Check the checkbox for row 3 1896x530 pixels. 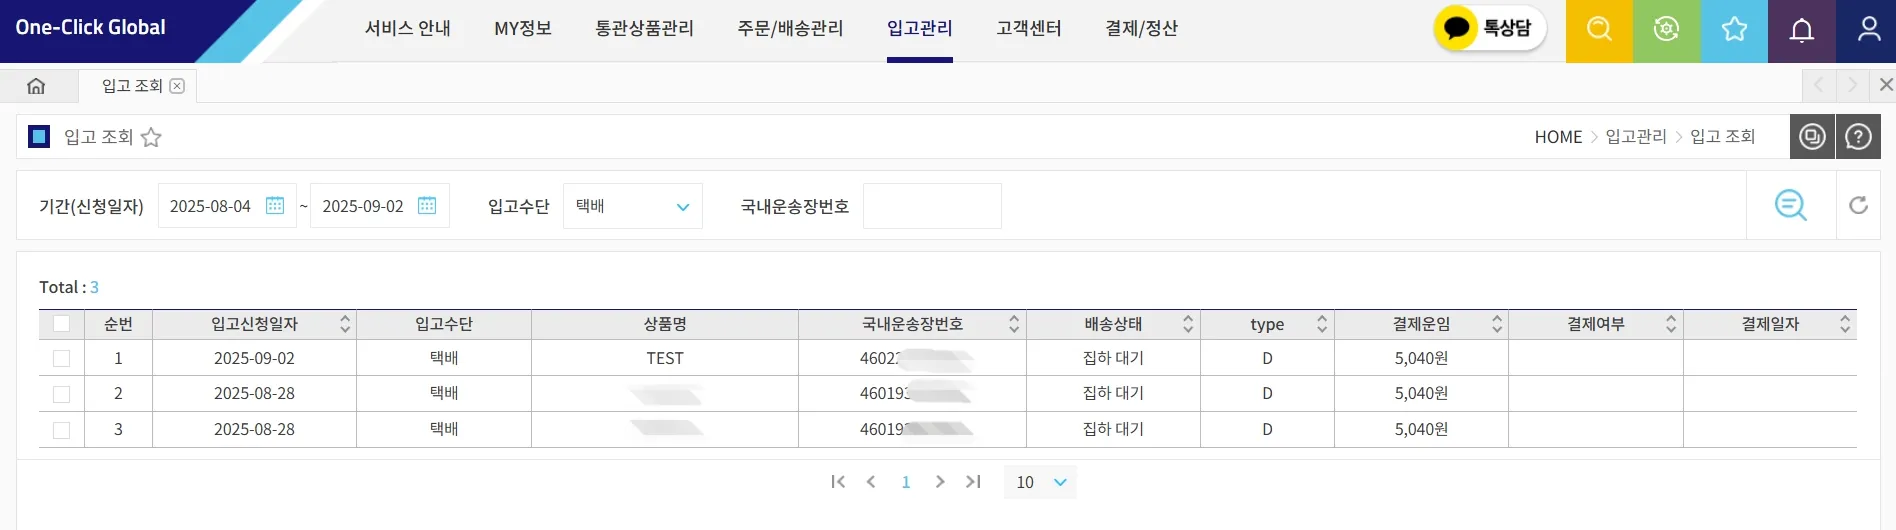tap(61, 430)
